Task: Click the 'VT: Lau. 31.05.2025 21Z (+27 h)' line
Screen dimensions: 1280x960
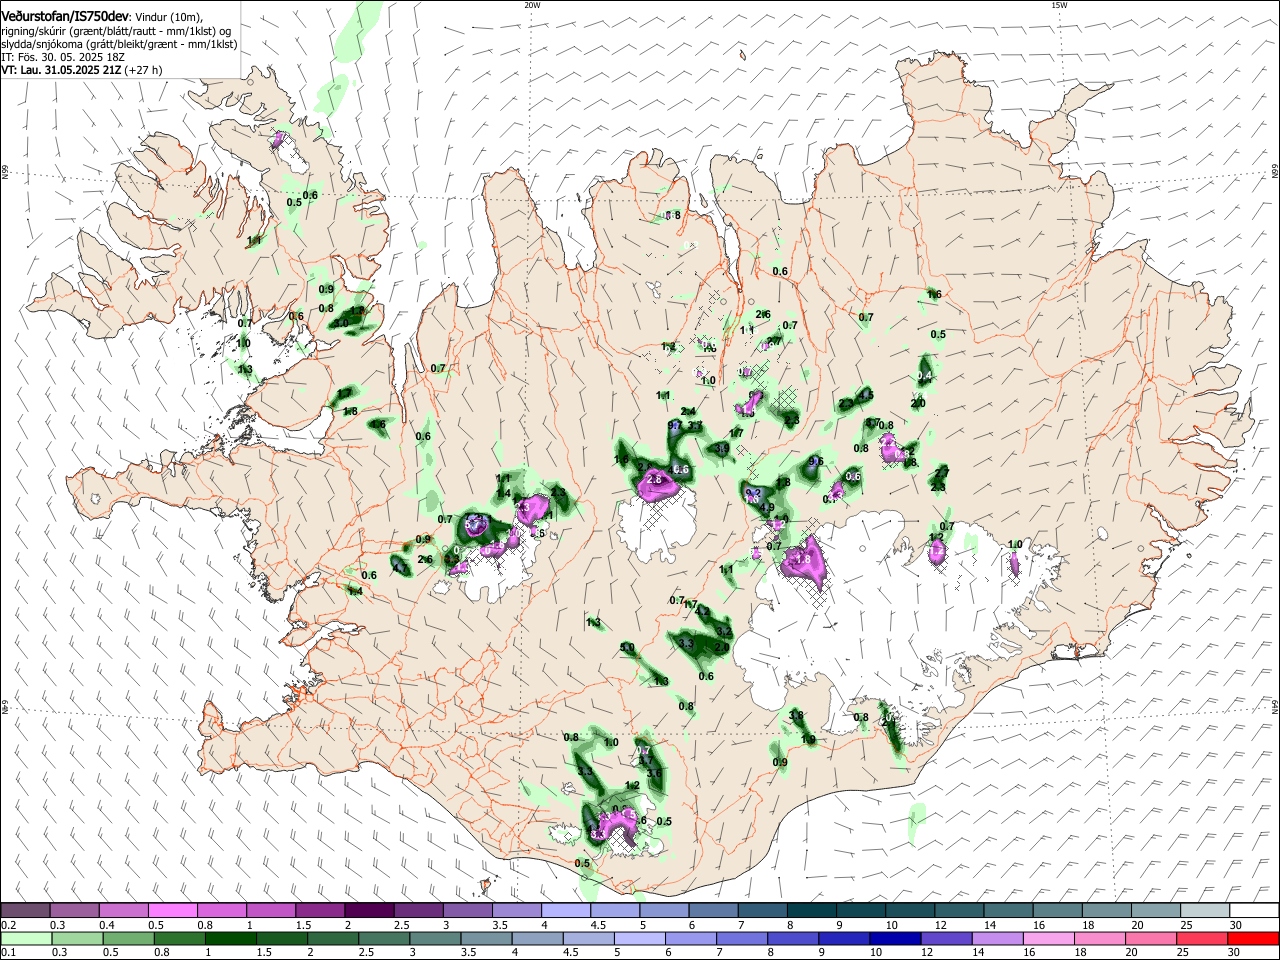Action: click(x=82, y=70)
